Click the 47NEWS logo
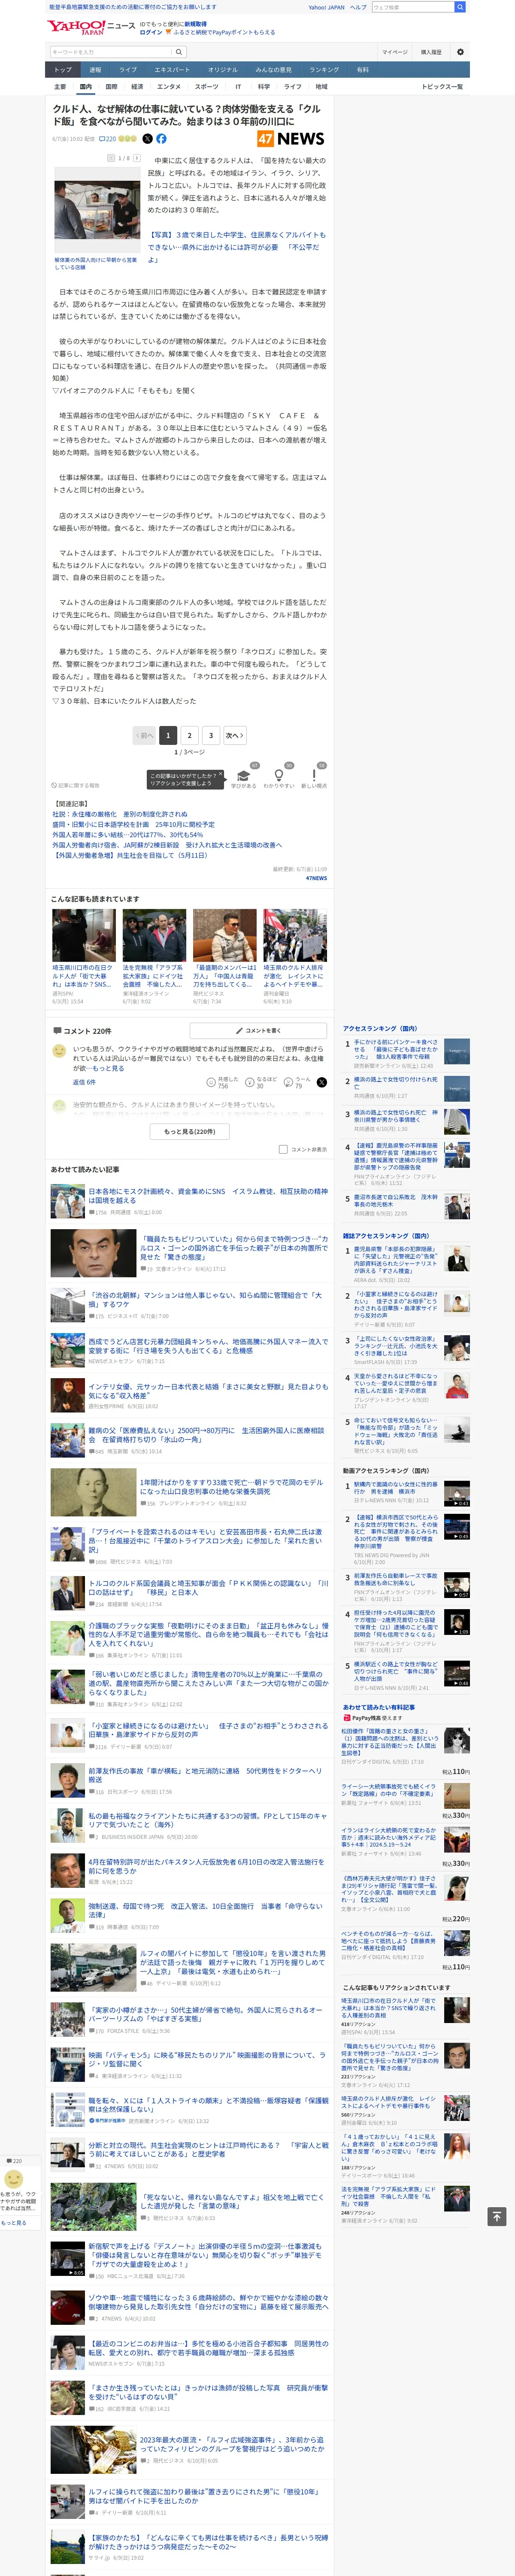This screenshot has width=515, height=2576. coord(291,139)
